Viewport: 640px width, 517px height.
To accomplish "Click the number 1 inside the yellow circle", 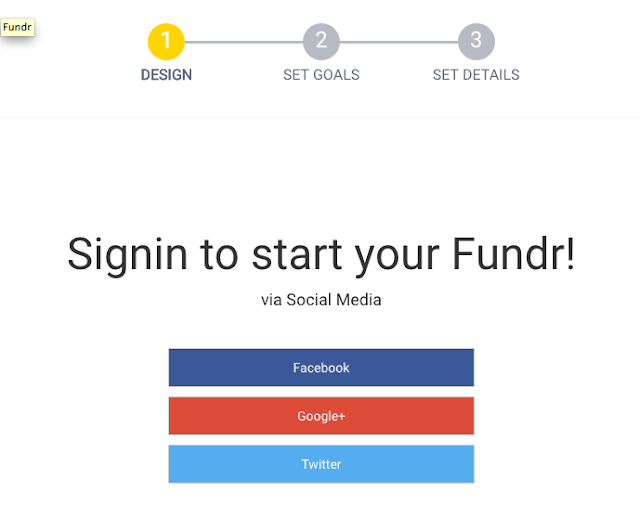I will [x=166, y=41].
